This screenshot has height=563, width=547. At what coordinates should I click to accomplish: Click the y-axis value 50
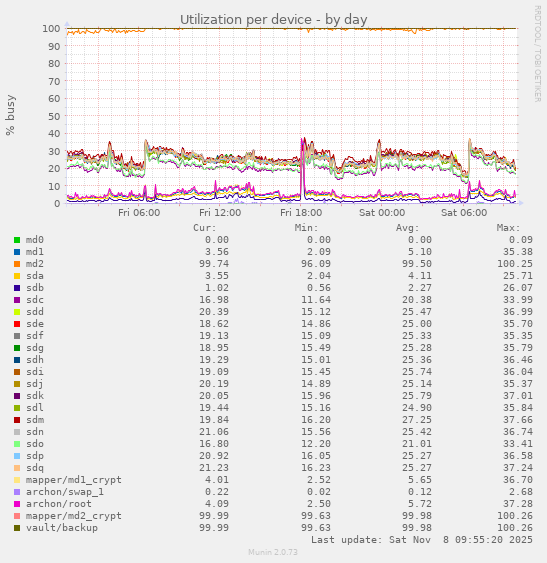54,116
